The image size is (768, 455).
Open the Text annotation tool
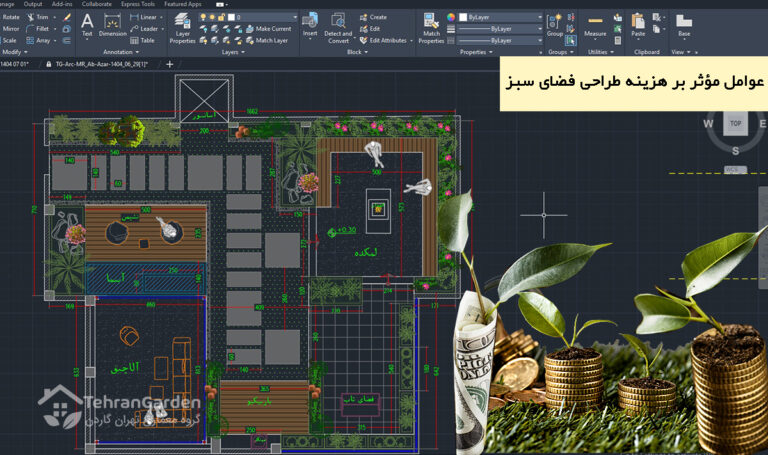click(87, 25)
